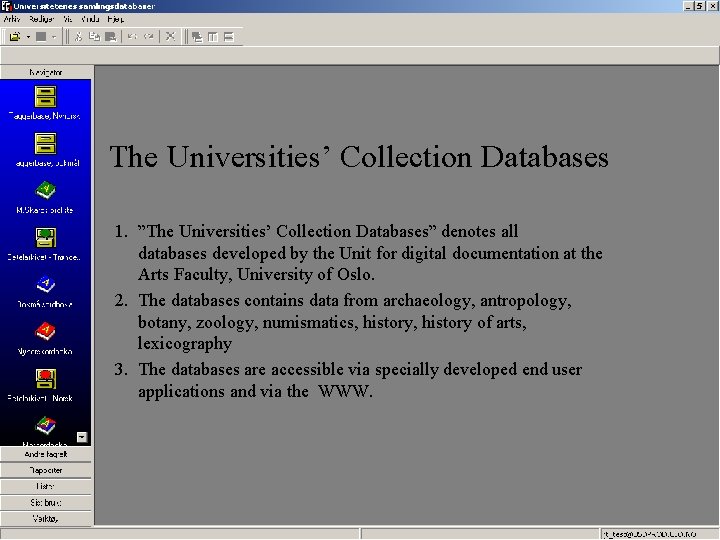Switch to the Sist brukt panel group
The width and height of the screenshot is (720, 540).
46,503
